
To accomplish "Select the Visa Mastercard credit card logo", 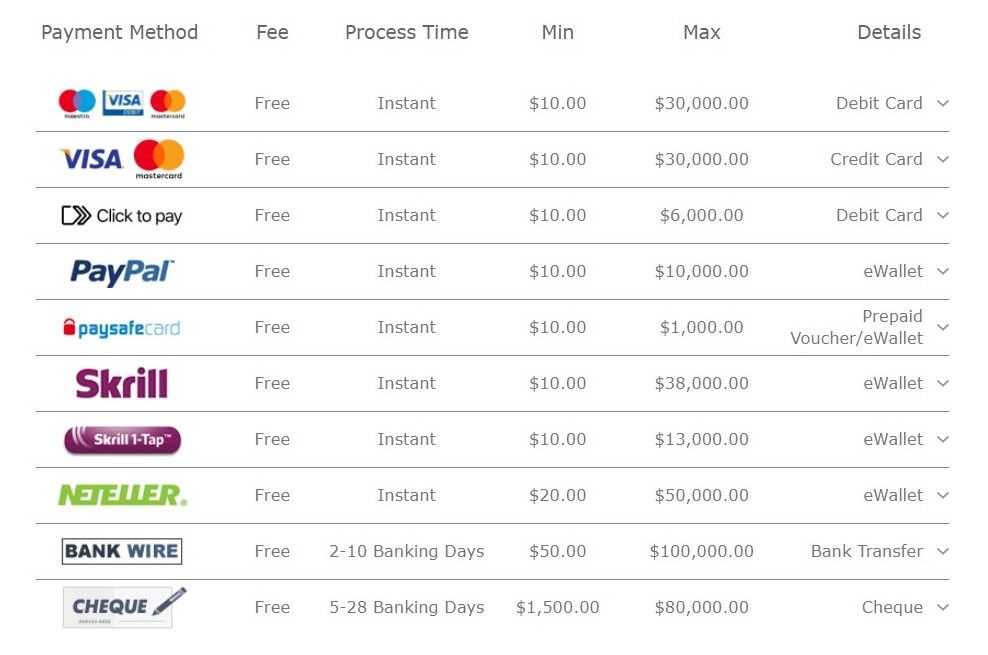I will pyautogui.click(x=122, y=159).
